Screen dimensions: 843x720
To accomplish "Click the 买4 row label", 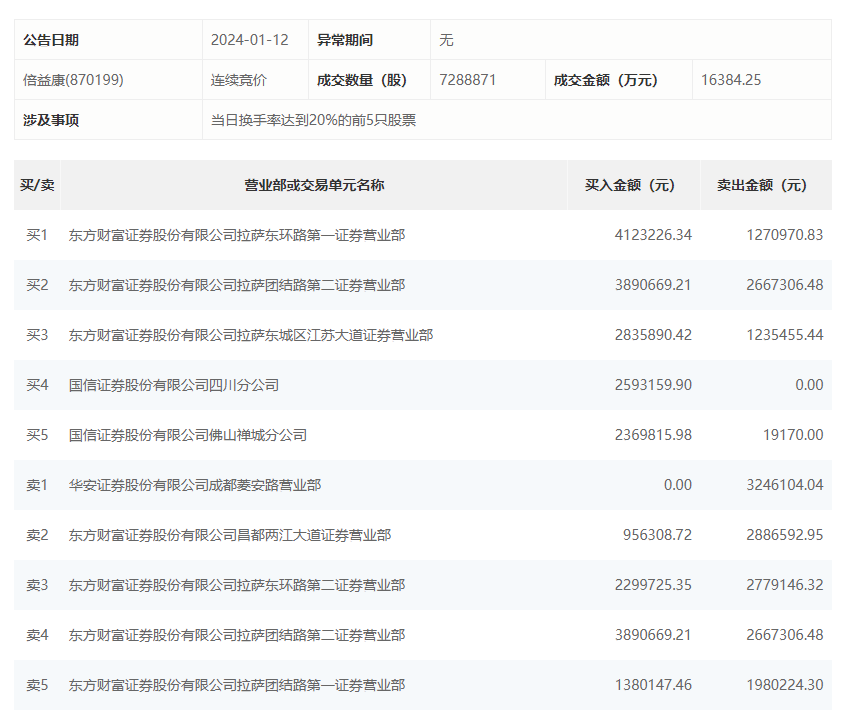I will pyautogui.click(x=37, y=385).
